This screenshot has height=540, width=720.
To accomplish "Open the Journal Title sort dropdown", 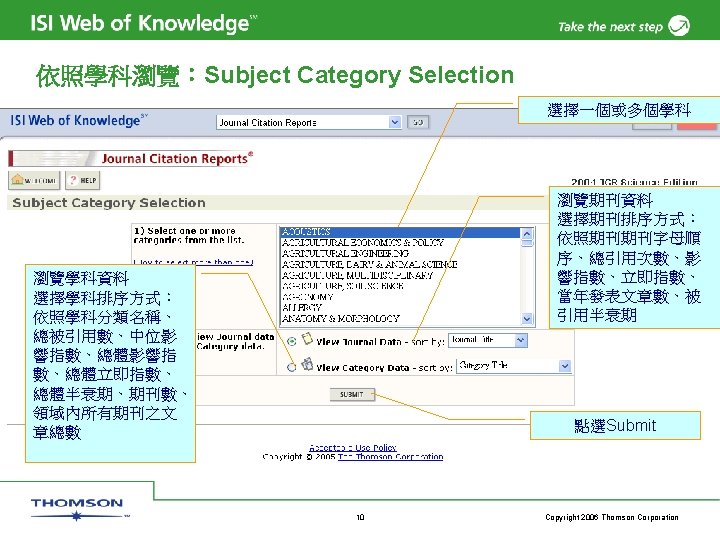I will coord(488,340).
